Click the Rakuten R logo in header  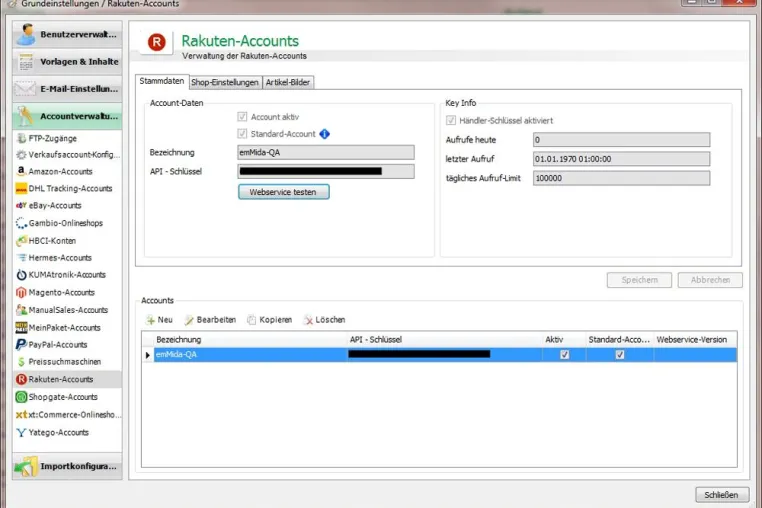click(156, 42)
